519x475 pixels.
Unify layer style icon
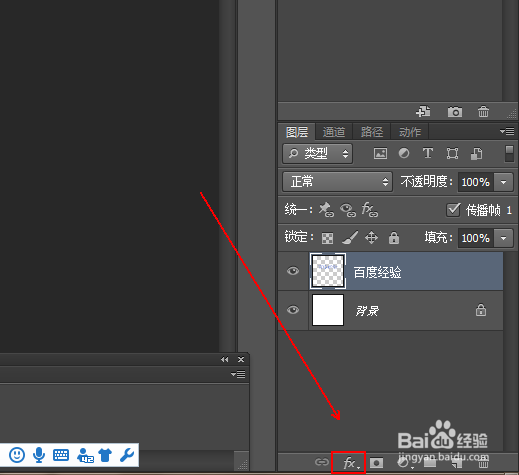coord(370,210)
